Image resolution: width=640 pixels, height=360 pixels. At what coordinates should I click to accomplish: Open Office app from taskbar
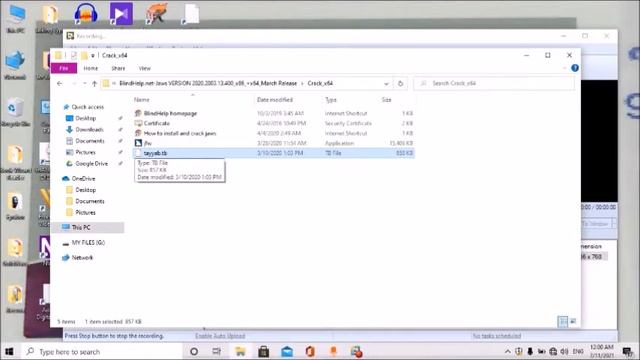click(310, 351)
